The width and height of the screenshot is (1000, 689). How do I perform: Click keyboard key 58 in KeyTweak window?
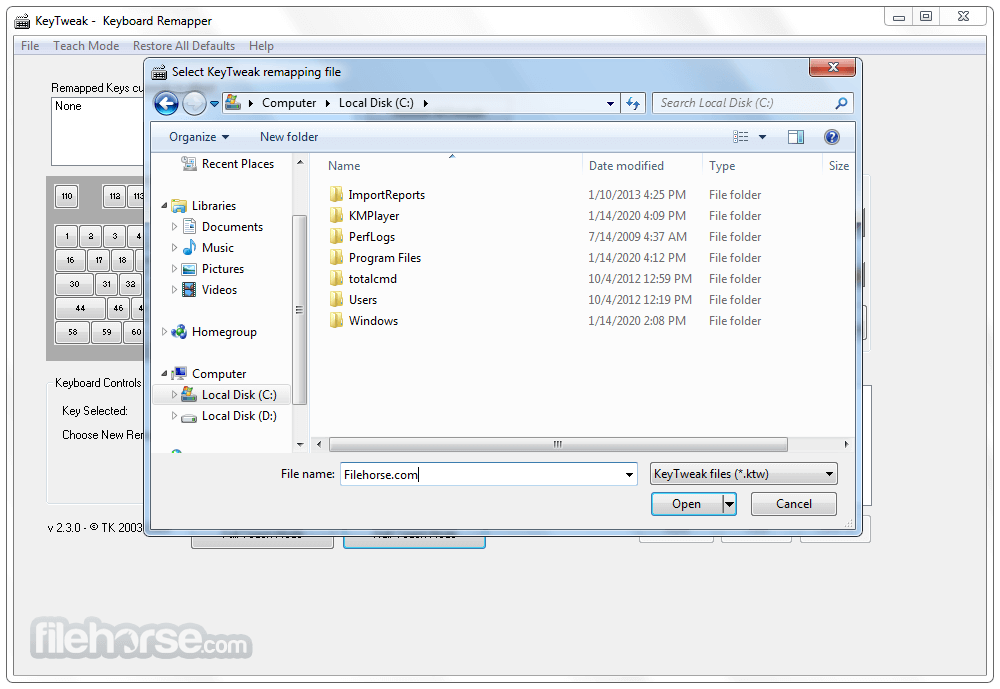click(73, 332)
